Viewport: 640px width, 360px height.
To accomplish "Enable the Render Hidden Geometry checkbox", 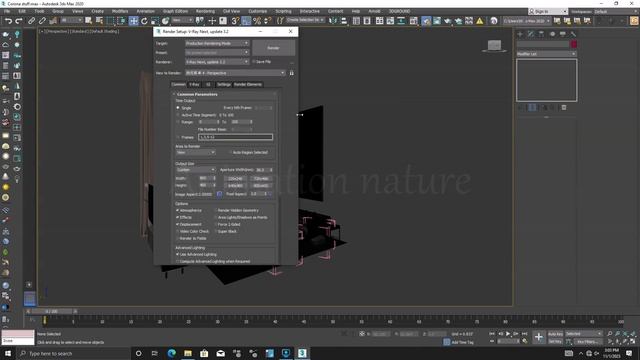I will (x=216, y=210).
